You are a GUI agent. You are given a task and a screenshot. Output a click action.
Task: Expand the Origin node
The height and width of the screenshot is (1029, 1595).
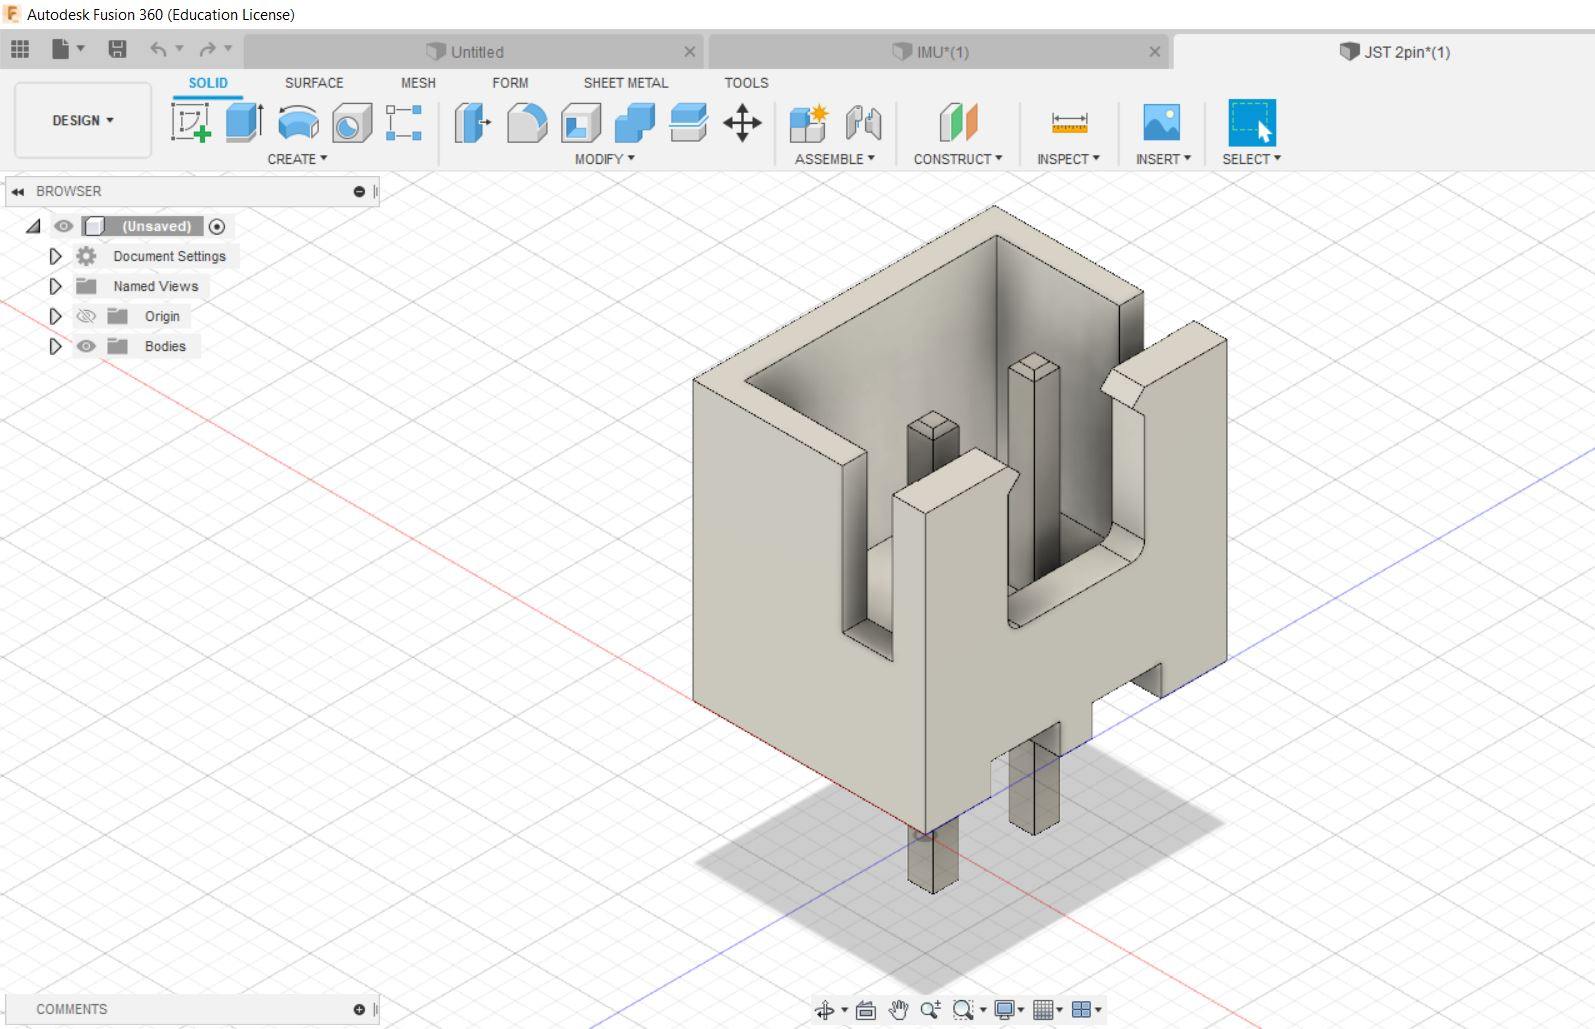coord(55,316)
